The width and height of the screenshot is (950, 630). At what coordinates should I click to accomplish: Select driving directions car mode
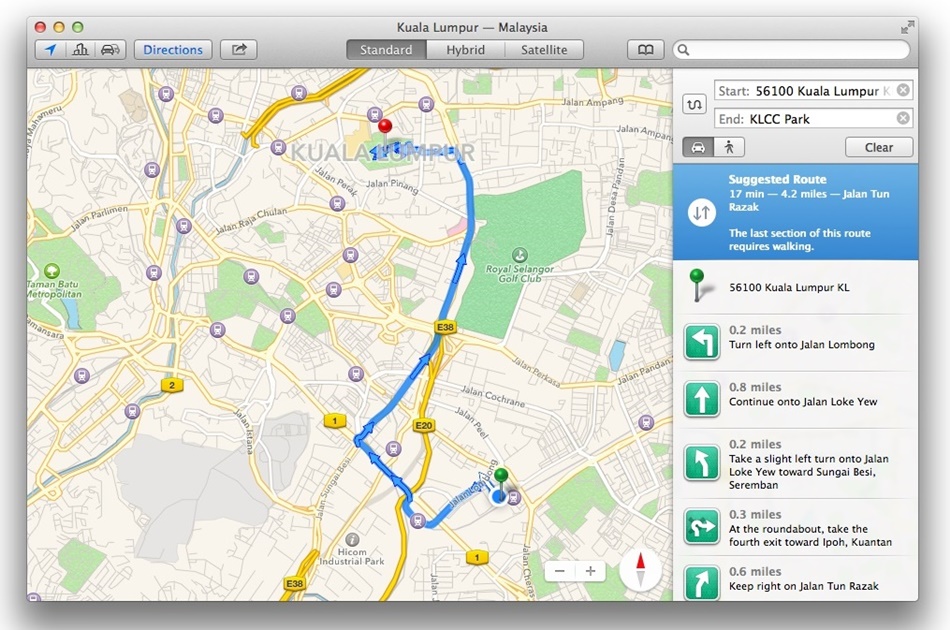pyautogui.click(x=698, y=147)
